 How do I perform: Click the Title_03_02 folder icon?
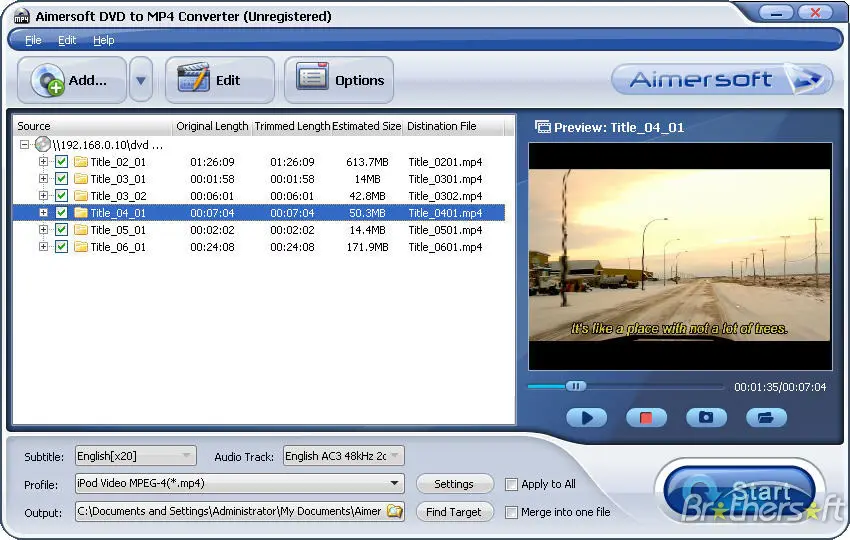81,195
